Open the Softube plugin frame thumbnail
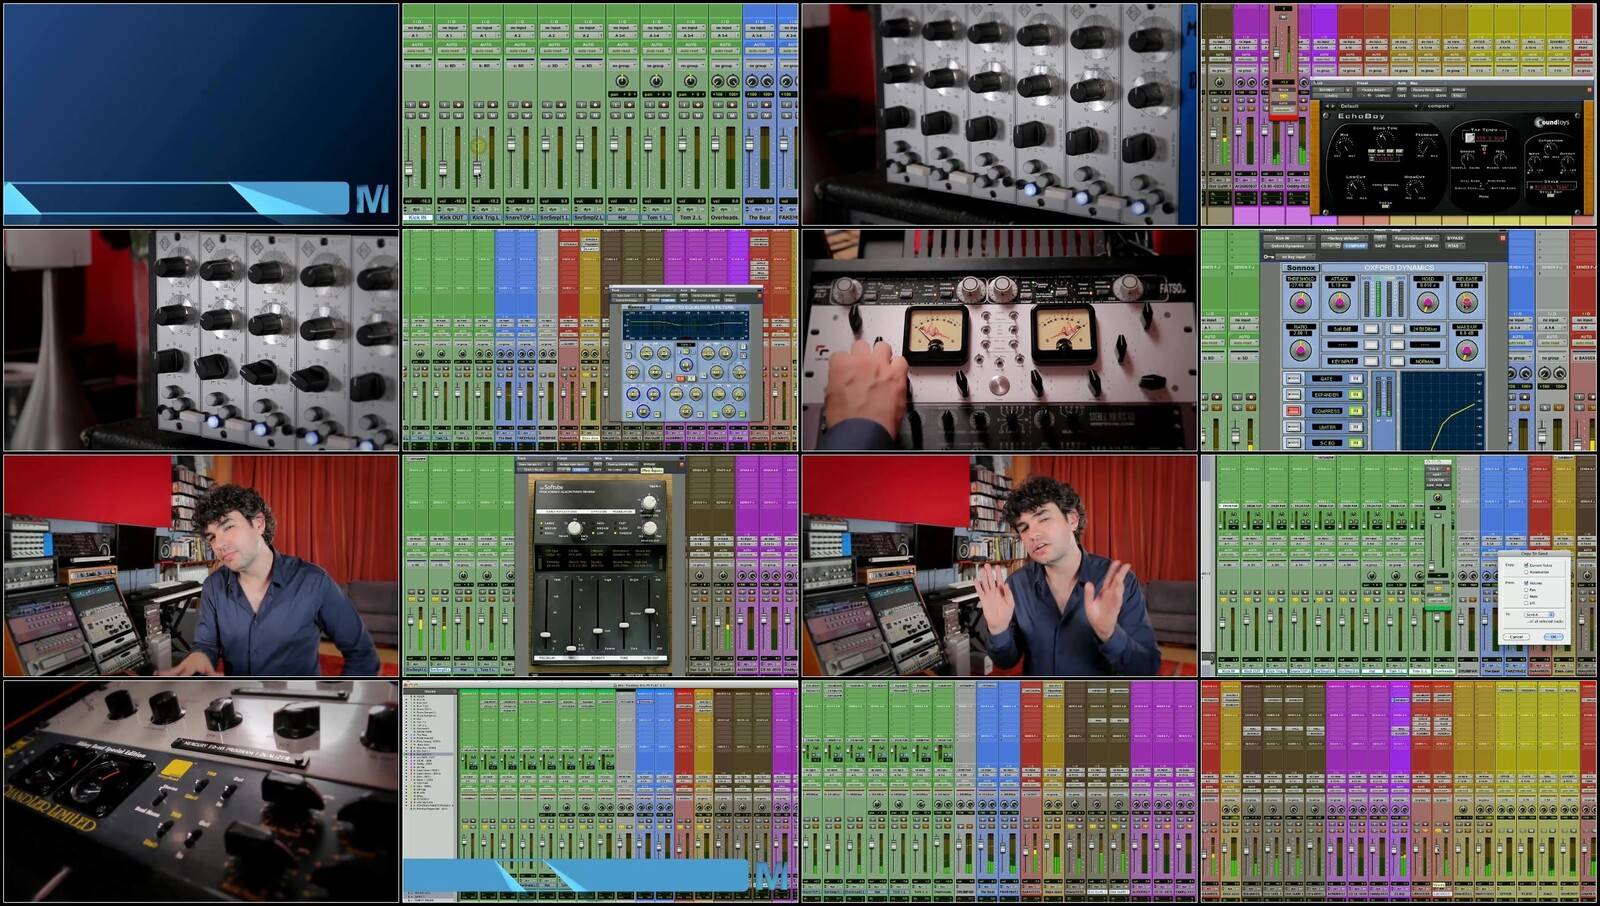Image resolution: width=1600 pixels, height=906 pixels. [x=600, y=566]
